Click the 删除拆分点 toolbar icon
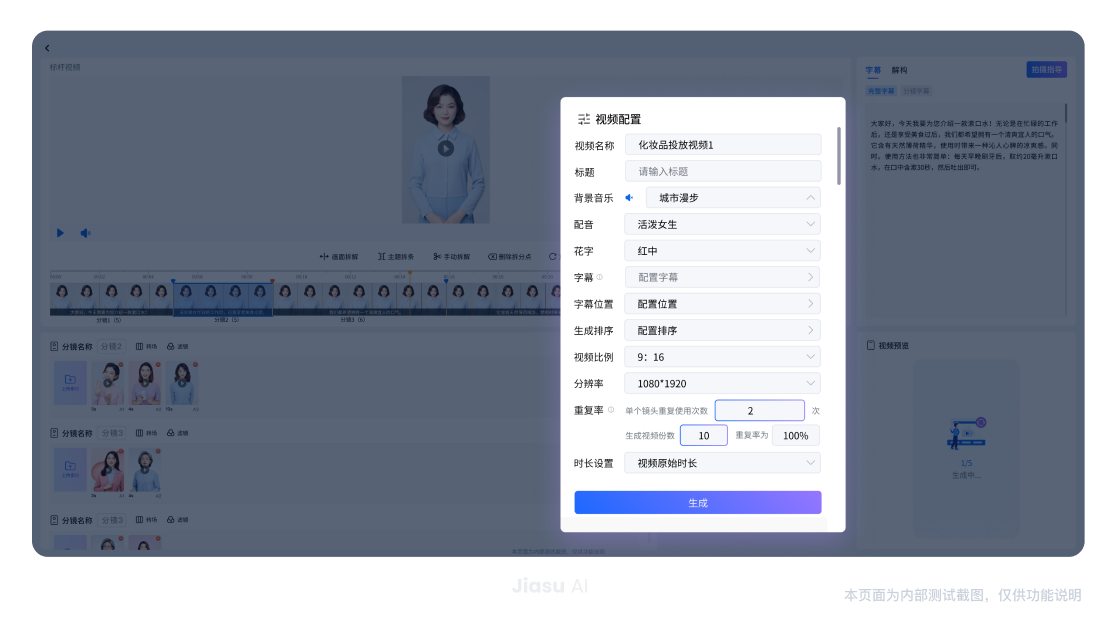Image resolution: width=1116 pixels, height=624 pixels. 493,257
